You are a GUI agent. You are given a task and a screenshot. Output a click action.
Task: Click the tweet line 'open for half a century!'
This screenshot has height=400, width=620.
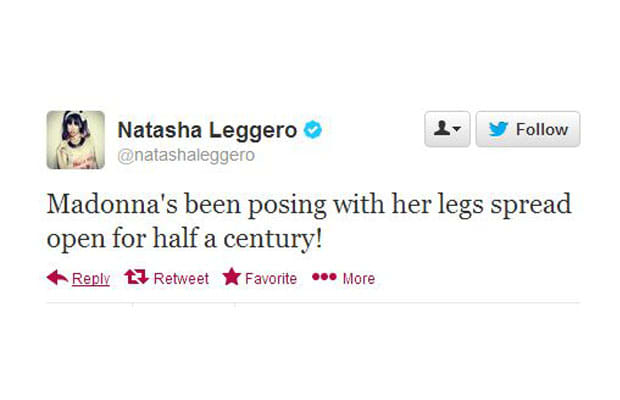pos(185,238)
